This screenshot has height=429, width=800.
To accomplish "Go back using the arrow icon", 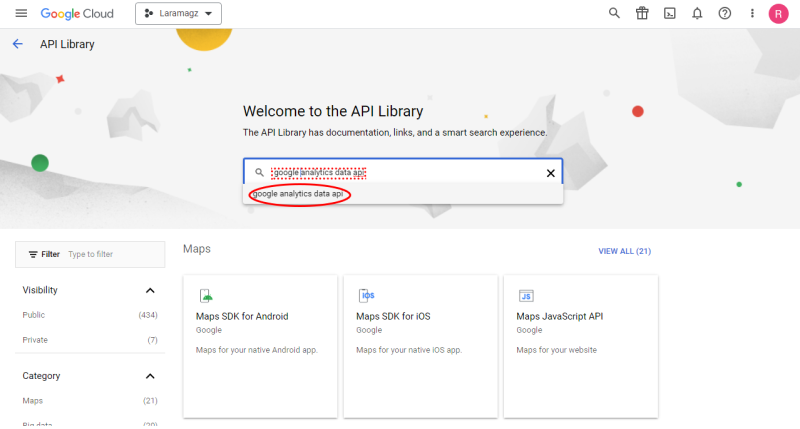I will pos(18,44).
